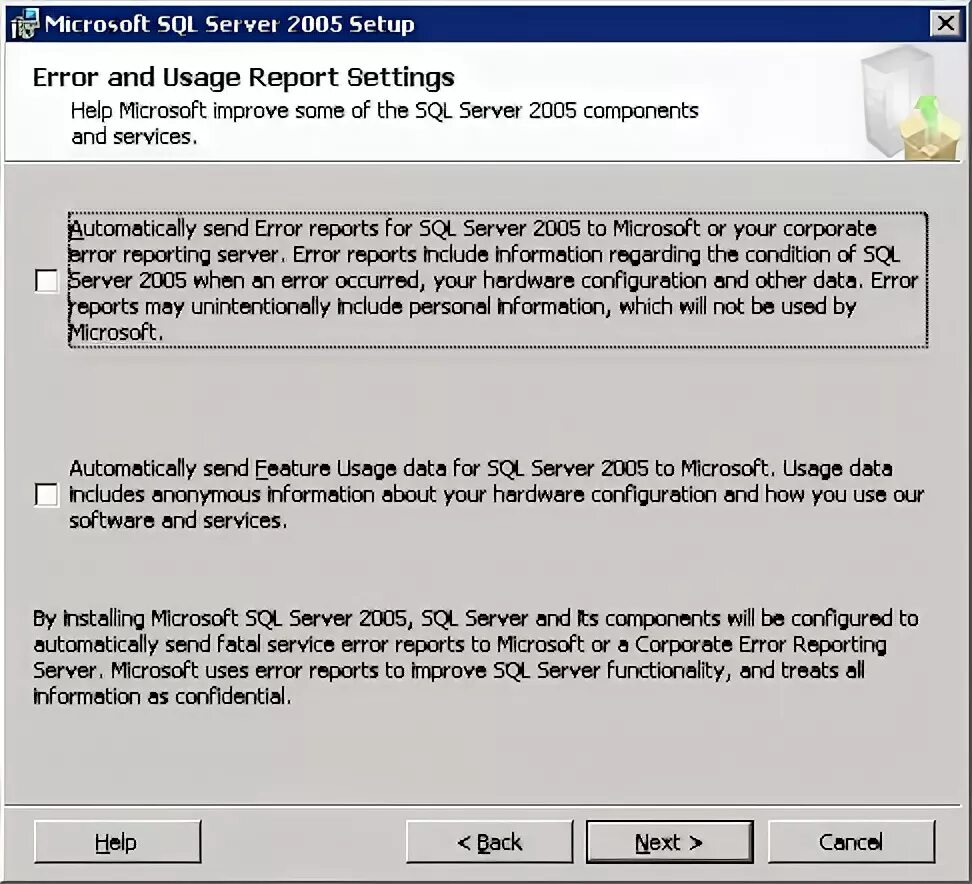
Task: Click 'Help Microsoft improve some of' subtitle text
Action: (384, 123)
